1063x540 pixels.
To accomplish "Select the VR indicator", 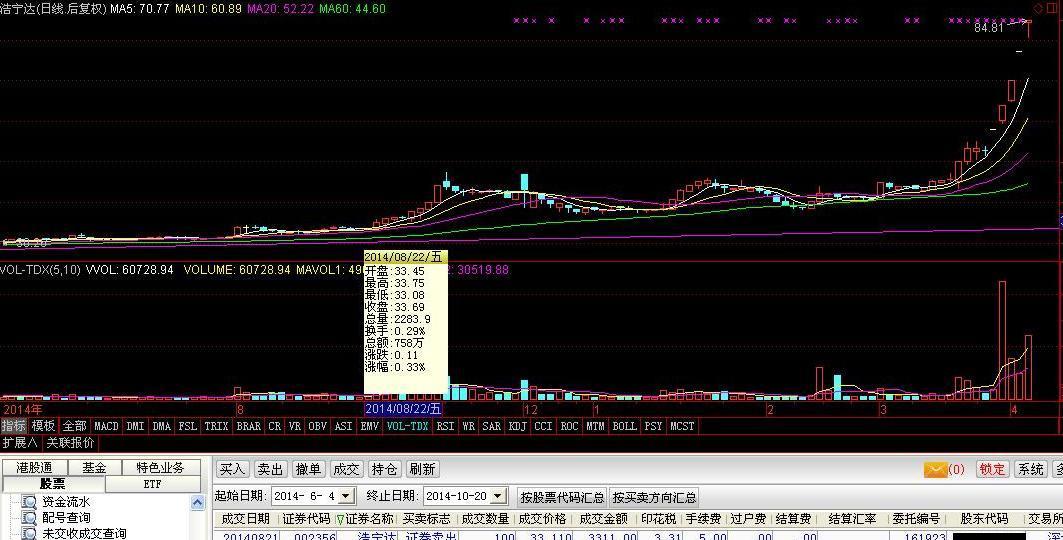I will (x=294, y=426).
